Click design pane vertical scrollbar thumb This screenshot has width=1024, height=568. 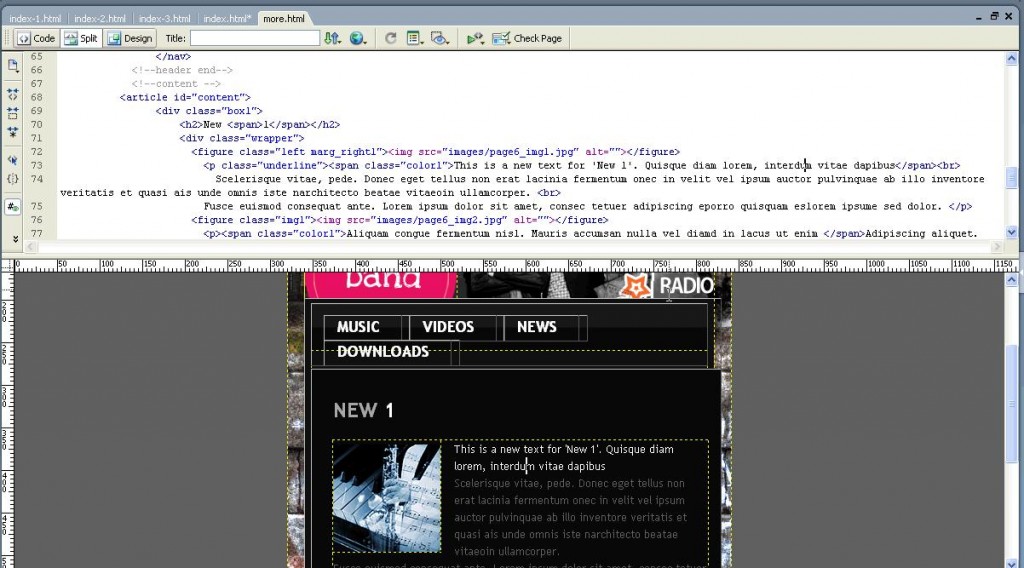pyautogui.click(x=1012, y=405)
